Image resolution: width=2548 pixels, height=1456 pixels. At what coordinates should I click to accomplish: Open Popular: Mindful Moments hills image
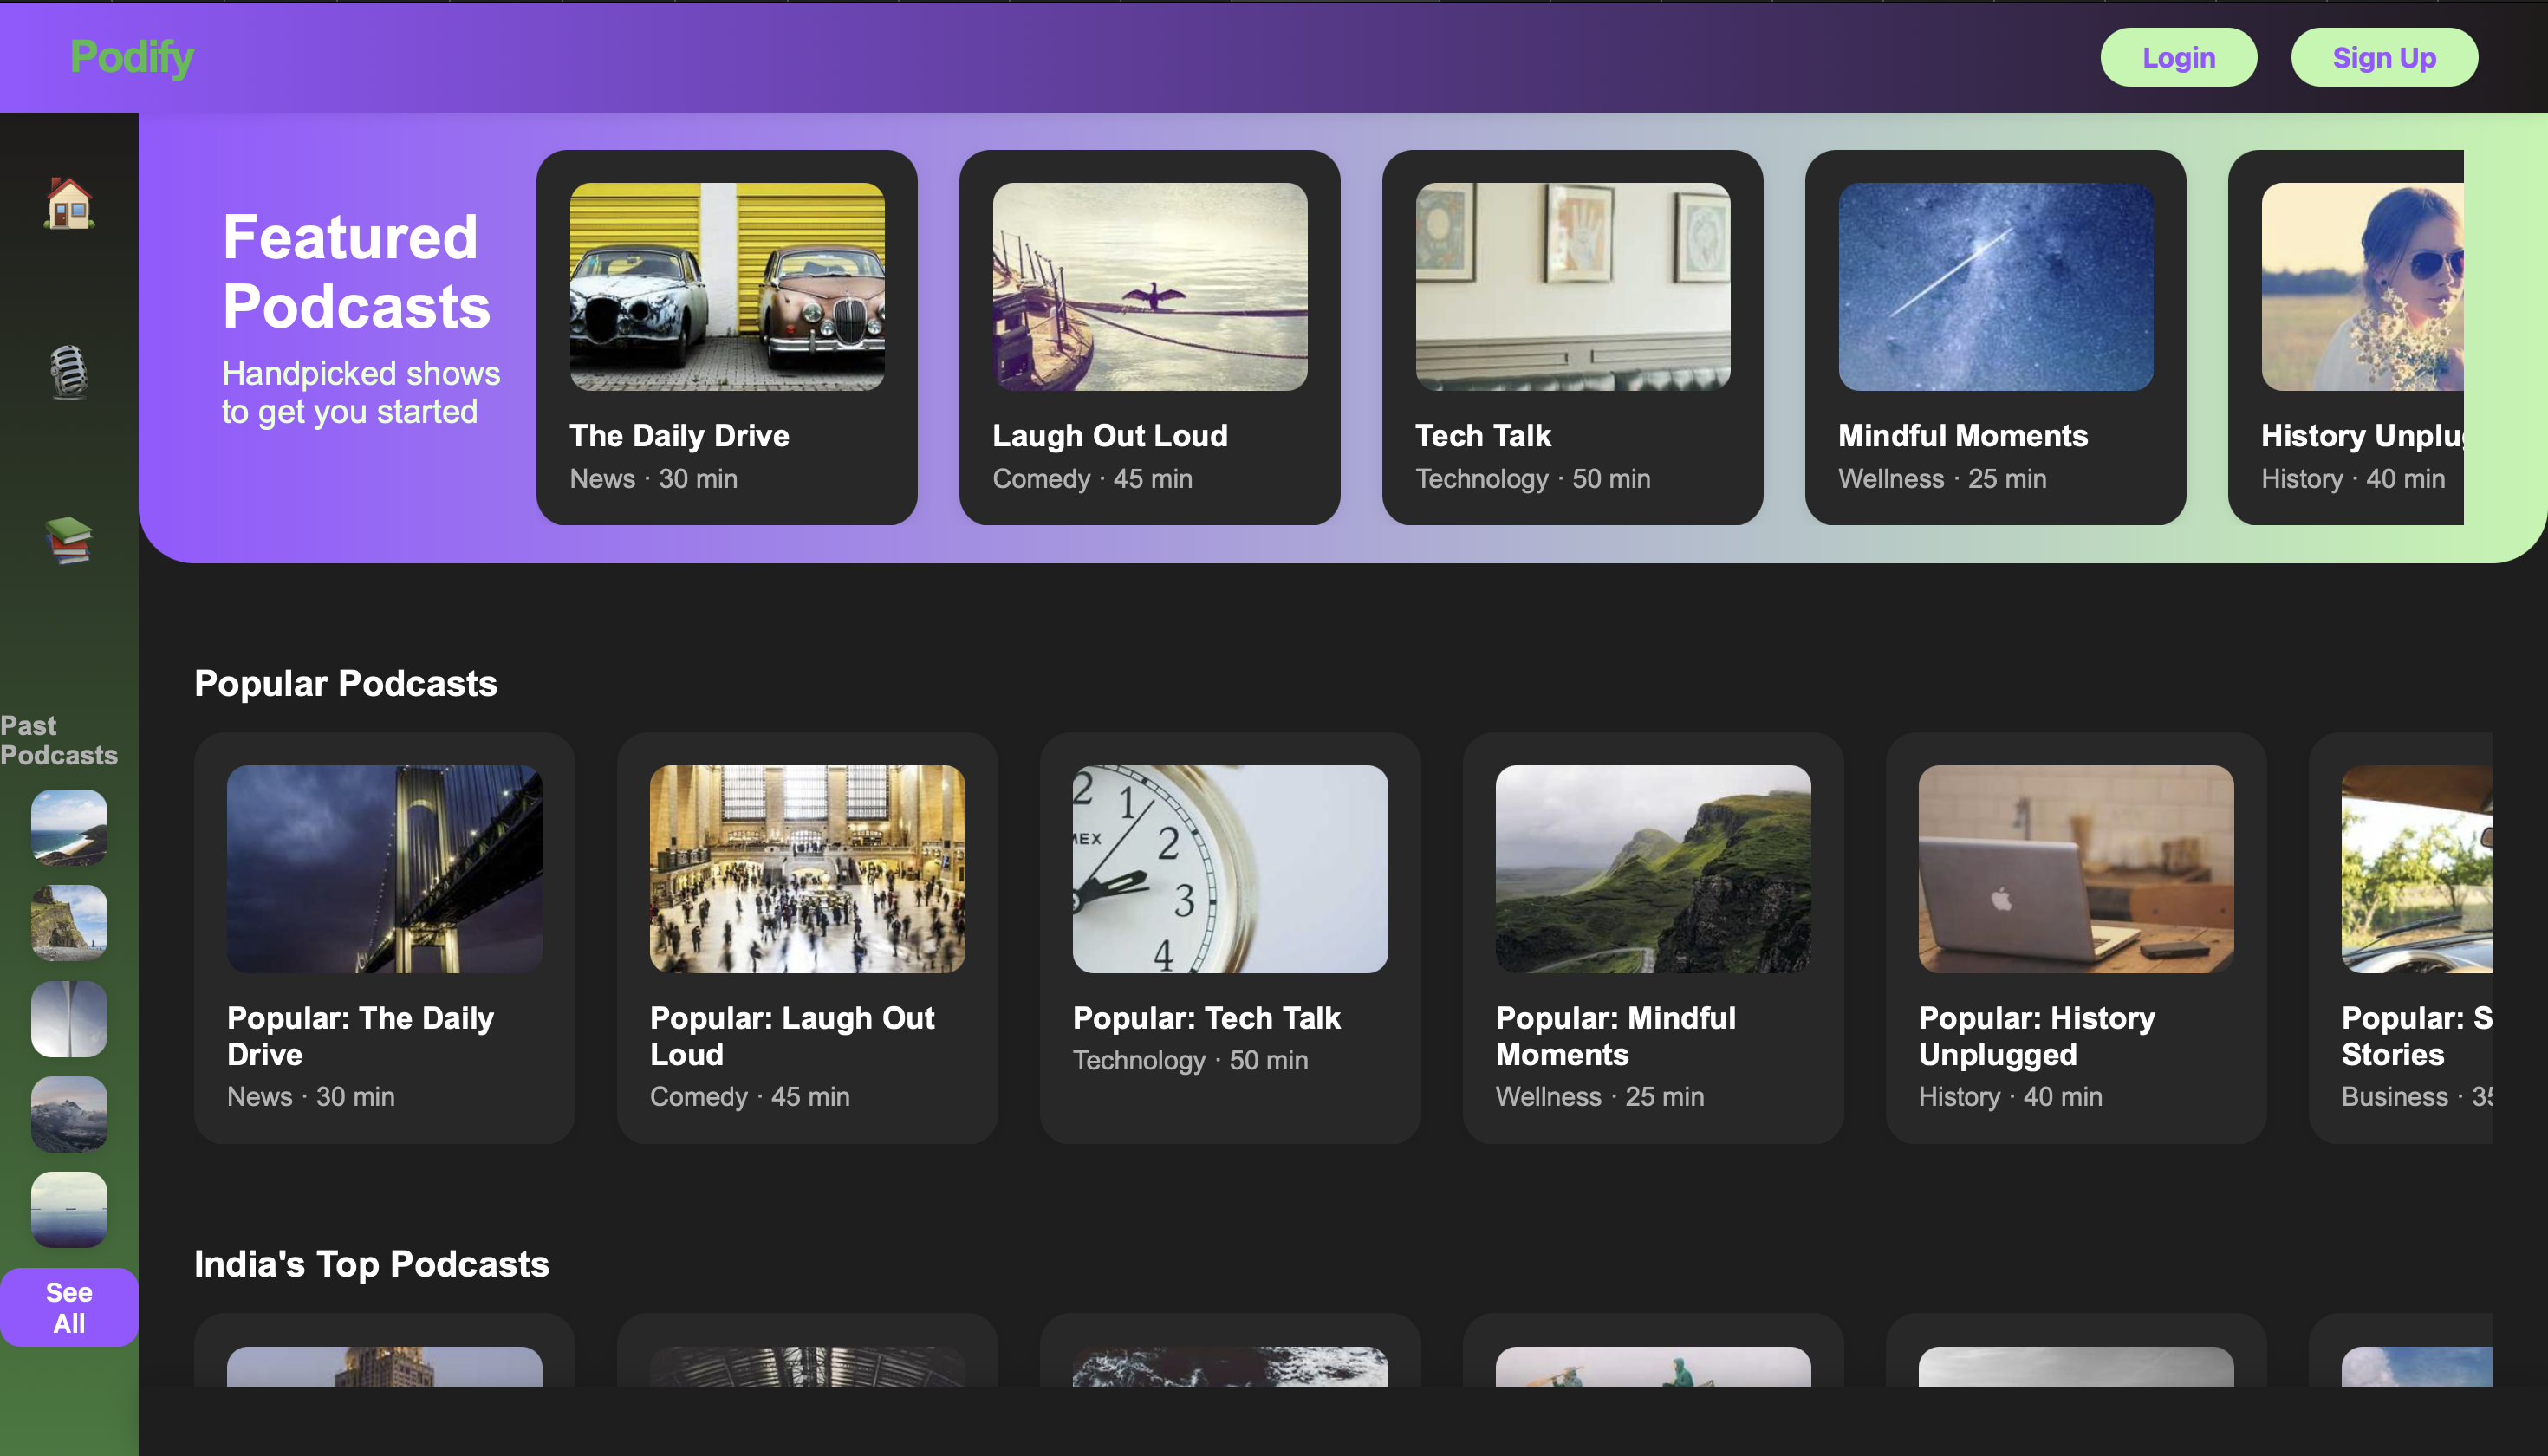click(x=1654, y=869)
